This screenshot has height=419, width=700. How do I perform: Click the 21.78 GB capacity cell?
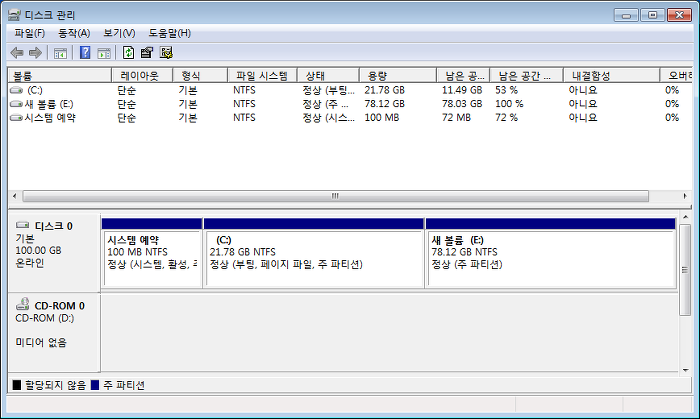[384, 90]
